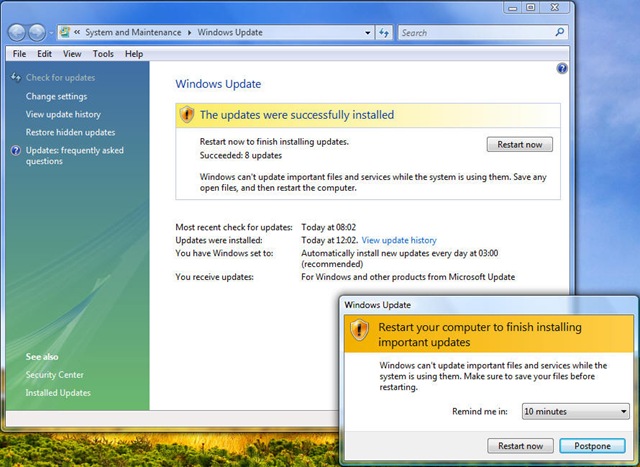Click the Succeeded: 8 updates text
This screenshot has width=640, height=467.
241,156
